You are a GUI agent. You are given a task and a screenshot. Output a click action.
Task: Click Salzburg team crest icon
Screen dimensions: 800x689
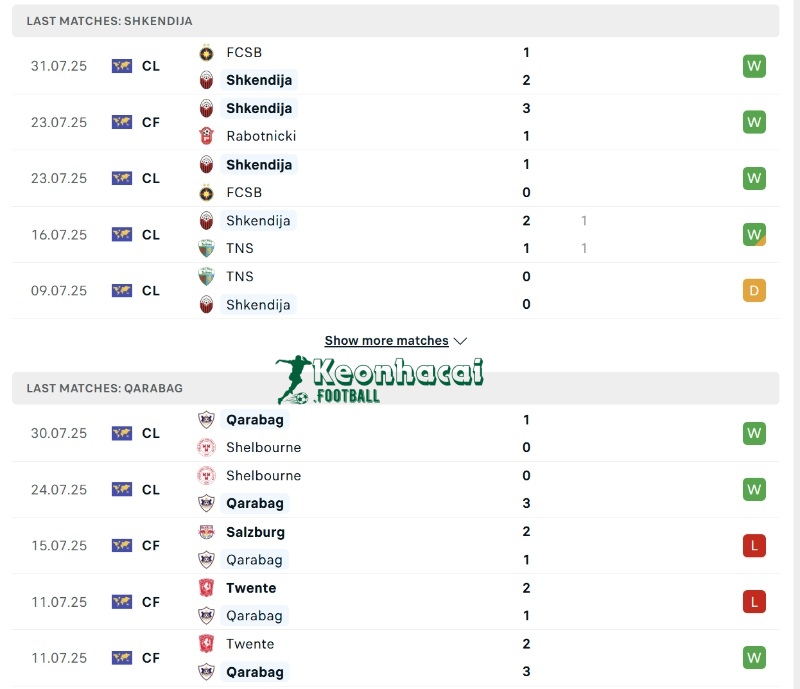(206, 532)
